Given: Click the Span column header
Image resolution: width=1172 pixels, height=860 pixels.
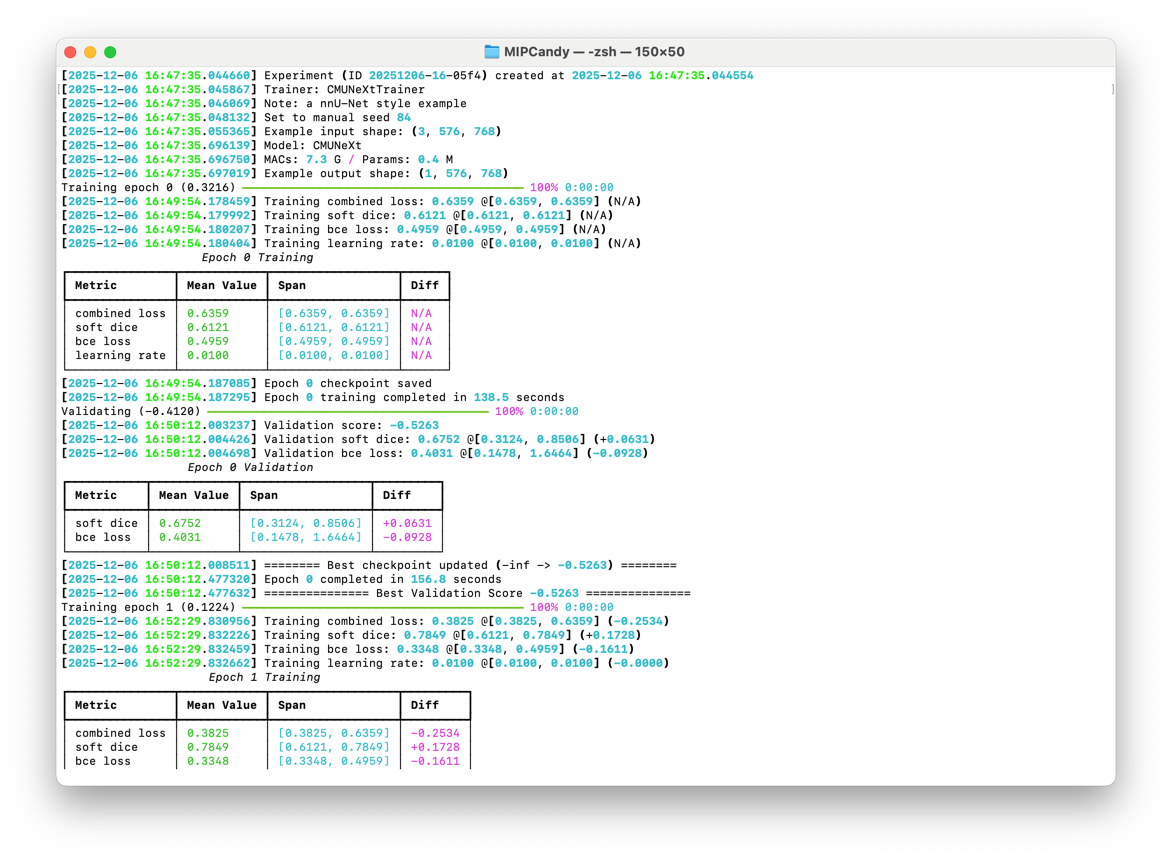Looking at the screenshot, I should (x=291, y=285).
